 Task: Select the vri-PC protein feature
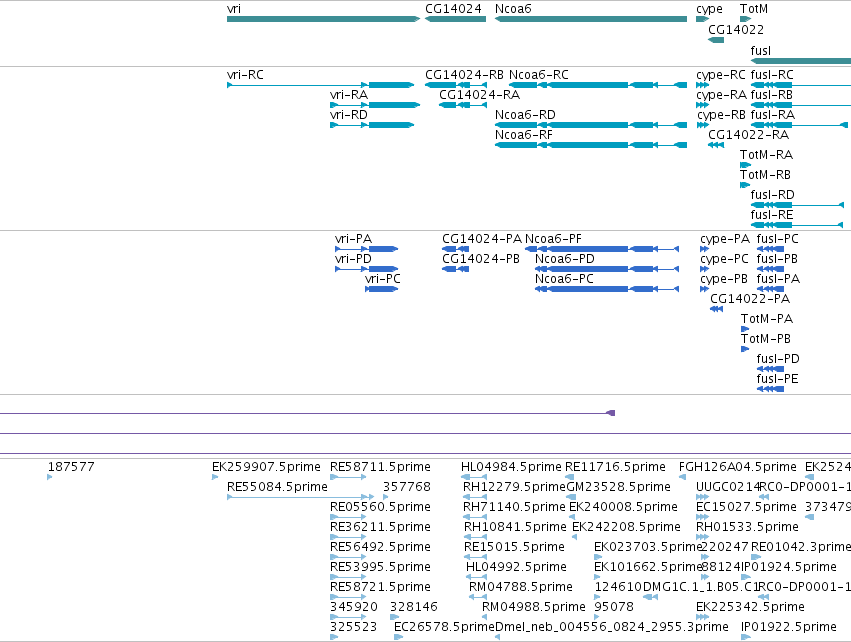[382, 289]
